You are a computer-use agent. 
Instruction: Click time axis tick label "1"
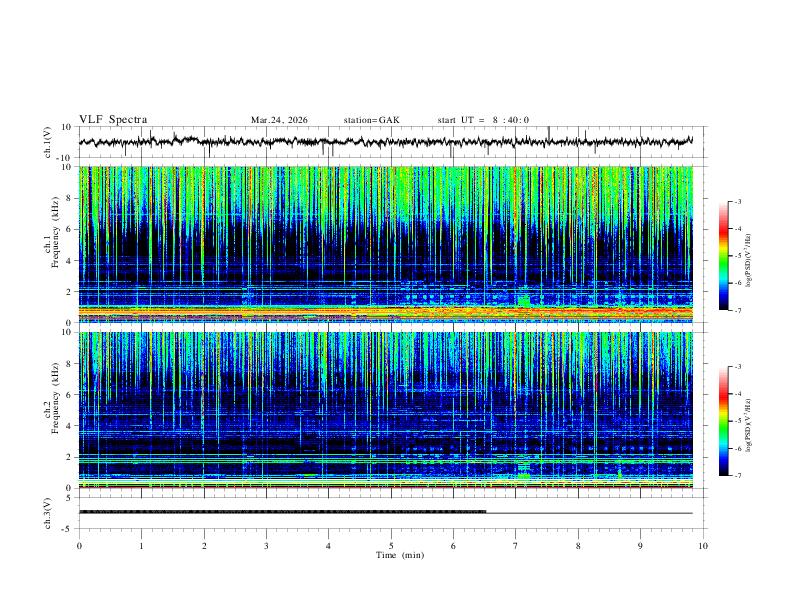point(141,546)
